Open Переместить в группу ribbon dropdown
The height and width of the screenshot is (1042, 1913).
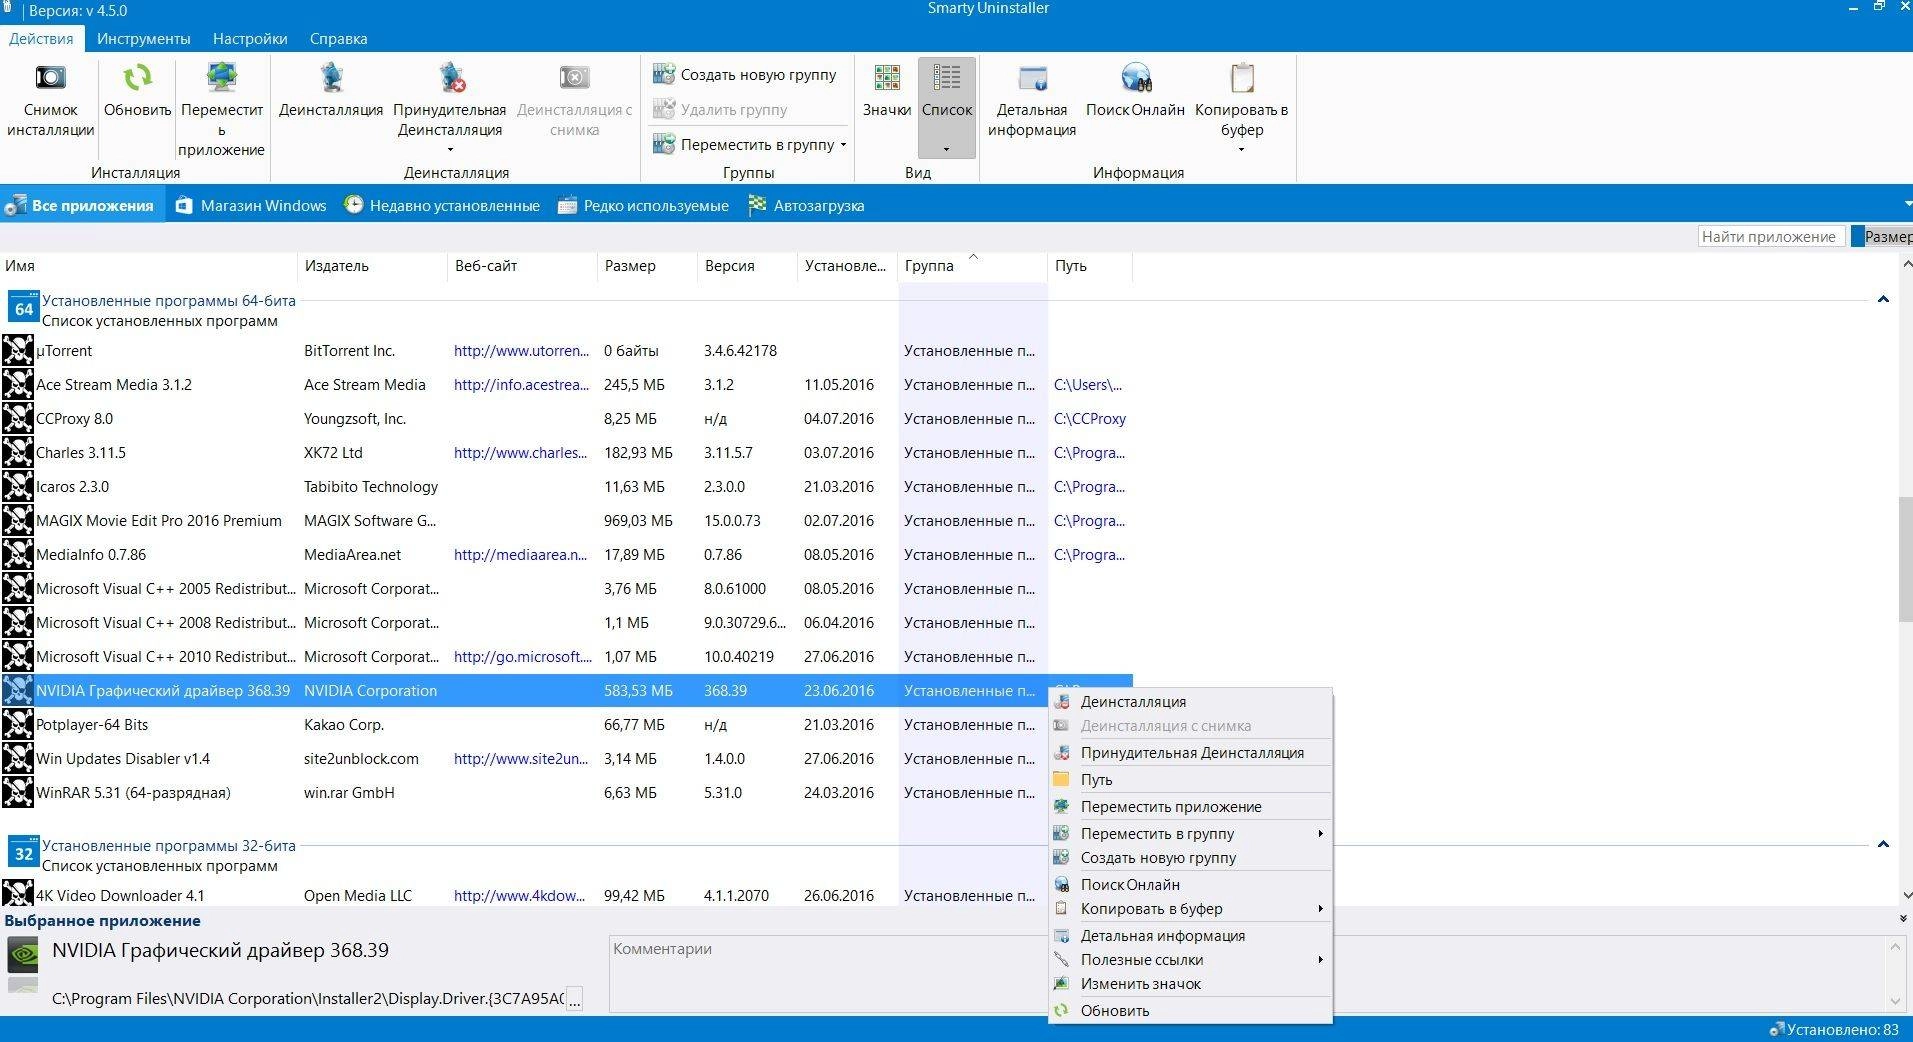tap(750, 144)
